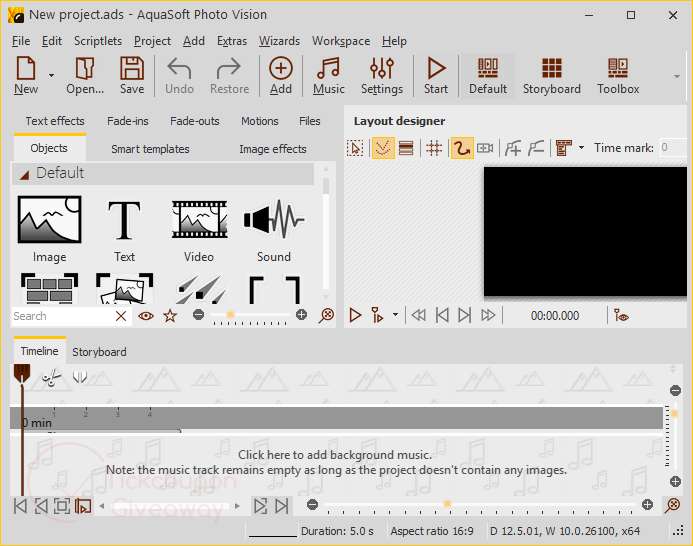Clear the search with X button
This screenshot has width=693, height=546.
tap(121, 316)
